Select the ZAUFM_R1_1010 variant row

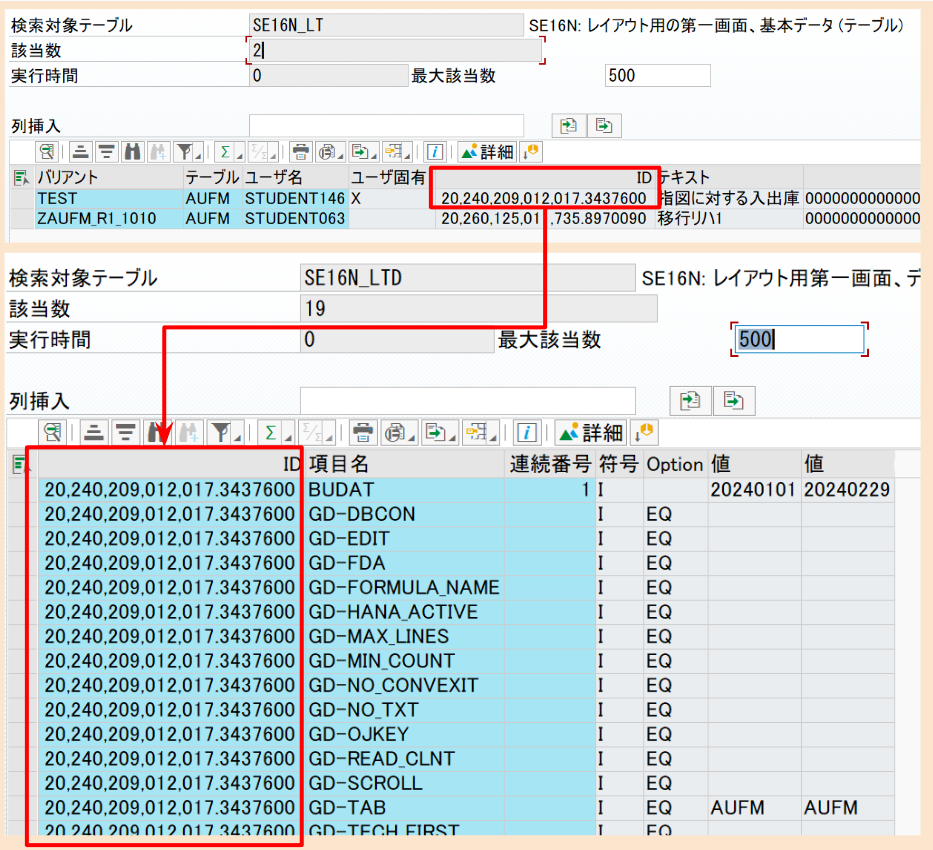tap(97, 218)
